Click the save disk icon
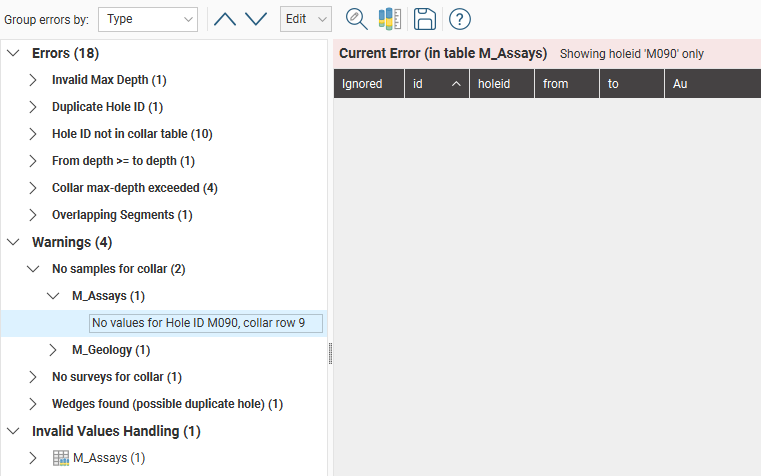Viewport: 761px width, 476px height. point(424,19)
